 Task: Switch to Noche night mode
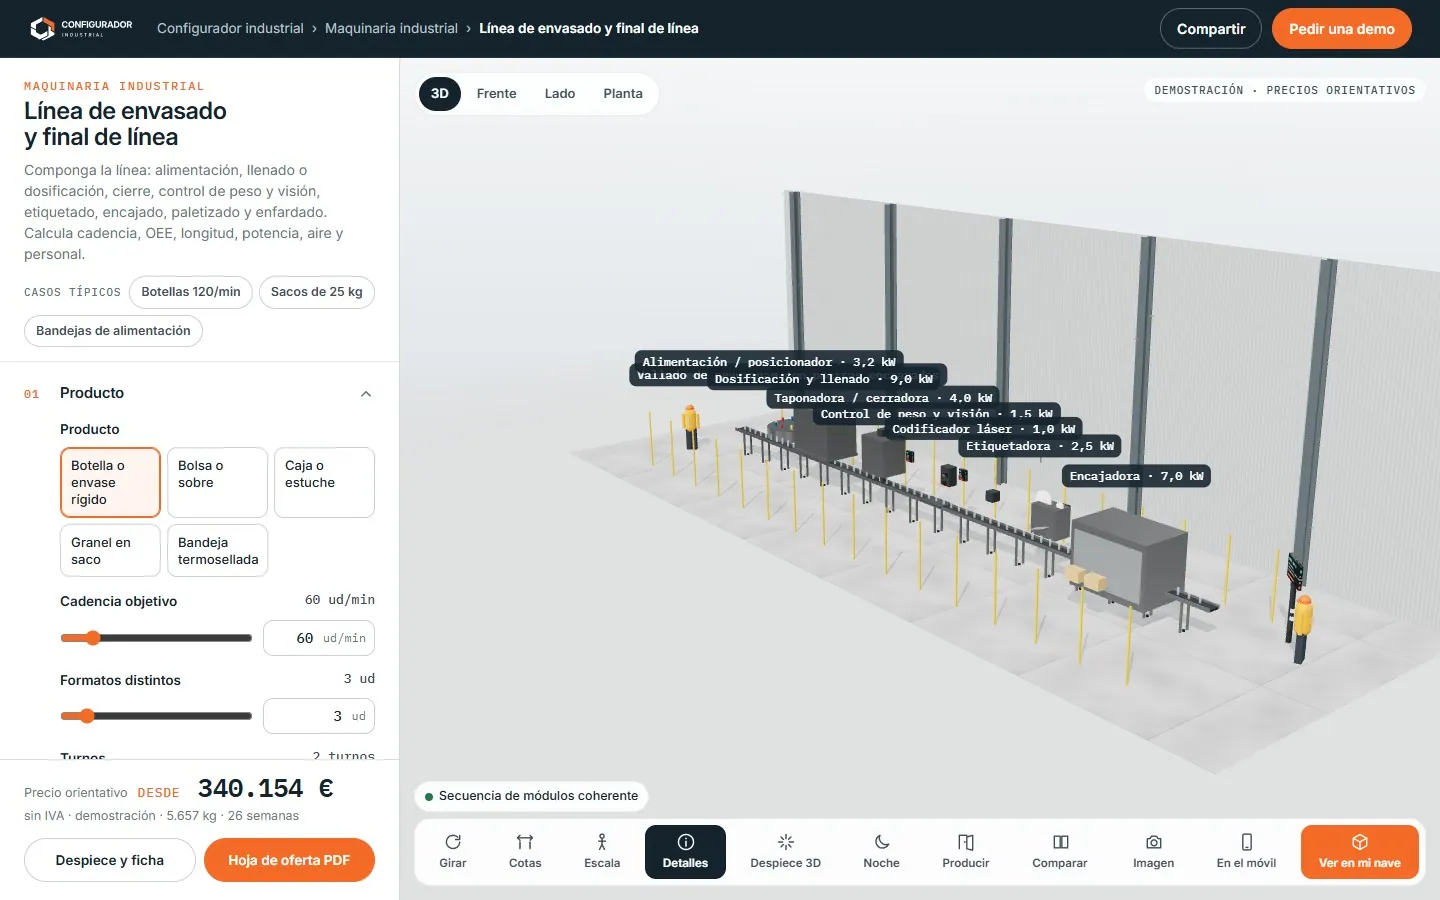(x=882, y=852)
